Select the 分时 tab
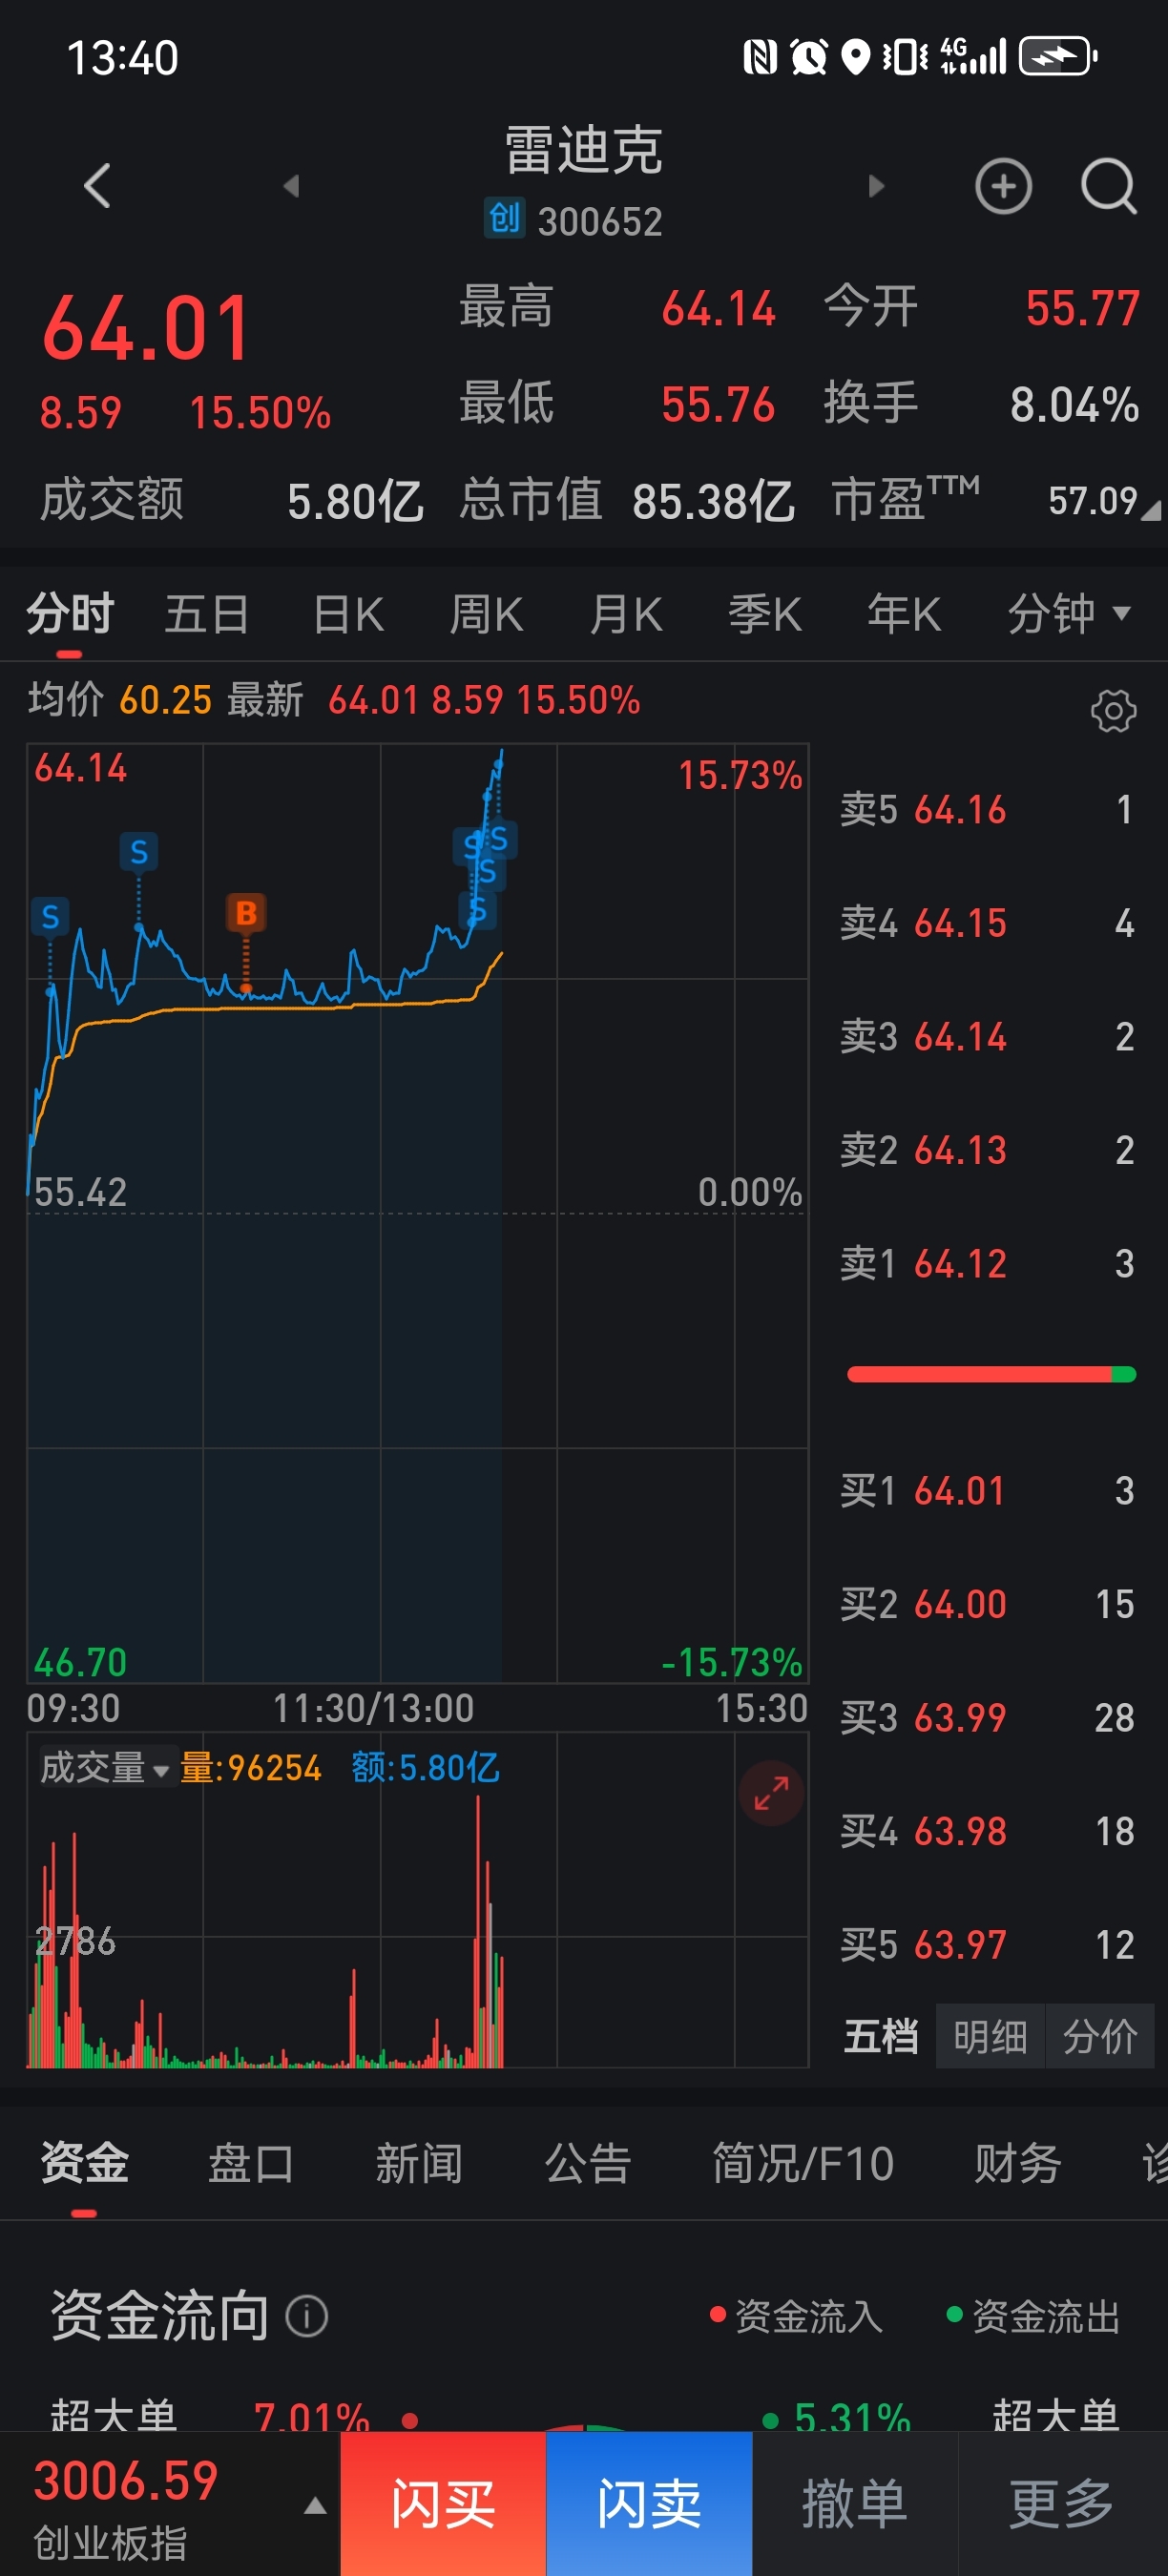The width and height of the screenshot is (1168, 2576). (70, 613)
